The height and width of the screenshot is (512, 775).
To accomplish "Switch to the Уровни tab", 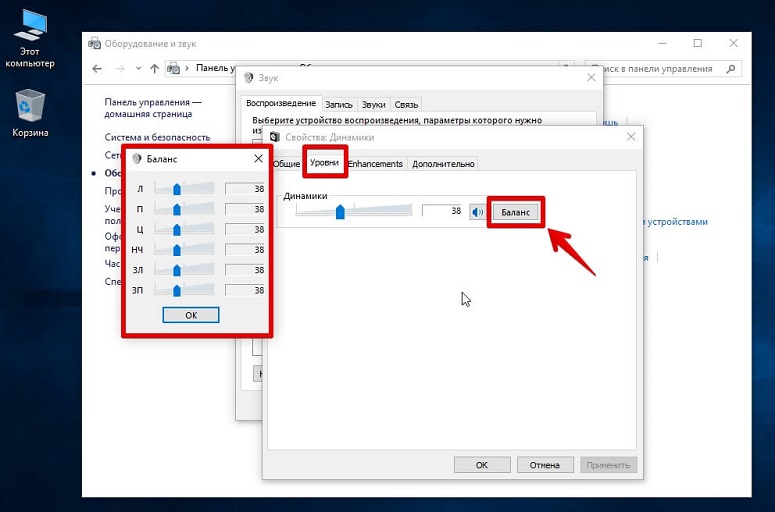I will (324, 162).
